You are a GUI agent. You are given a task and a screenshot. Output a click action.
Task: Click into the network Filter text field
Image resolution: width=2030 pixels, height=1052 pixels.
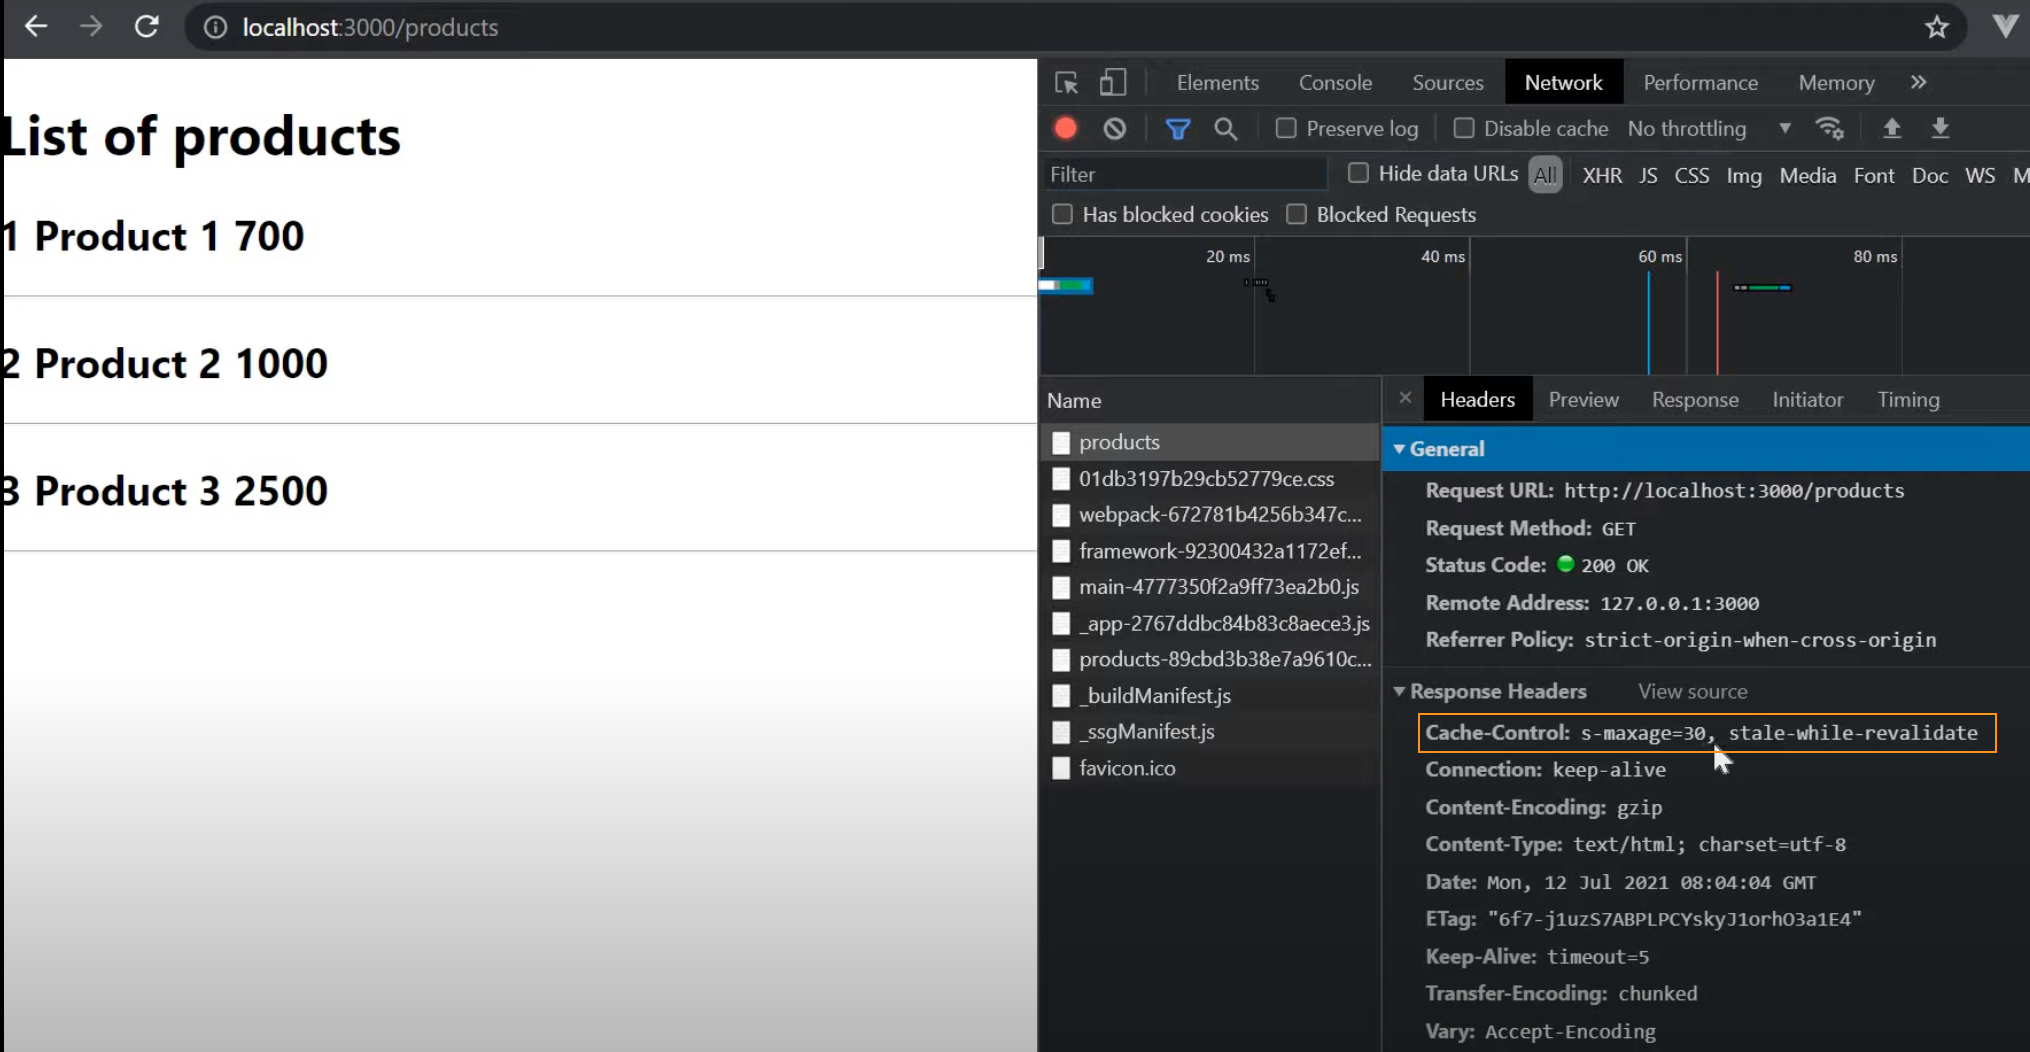(1184, 174)
